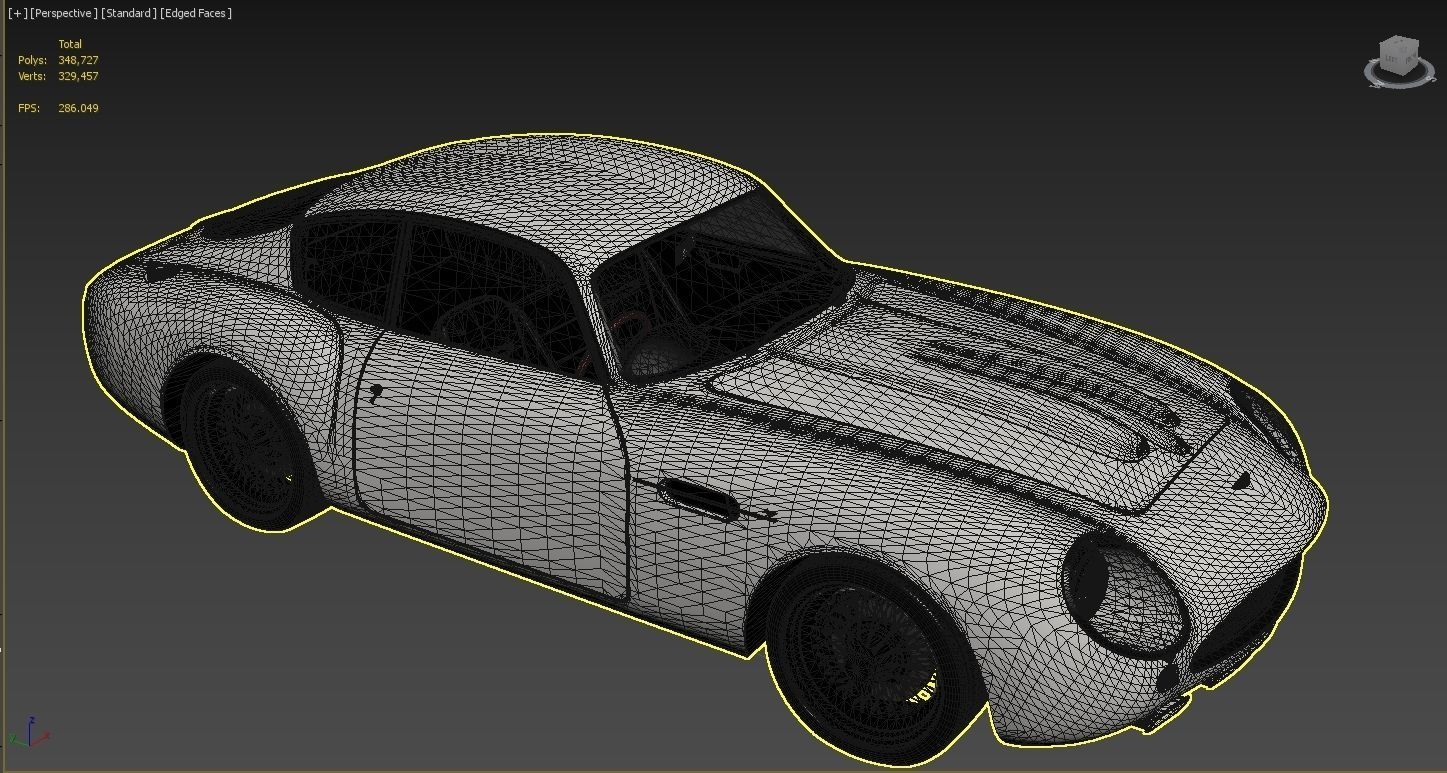
Task: Open the [+] viewport general menu
Action: (17, 13)
